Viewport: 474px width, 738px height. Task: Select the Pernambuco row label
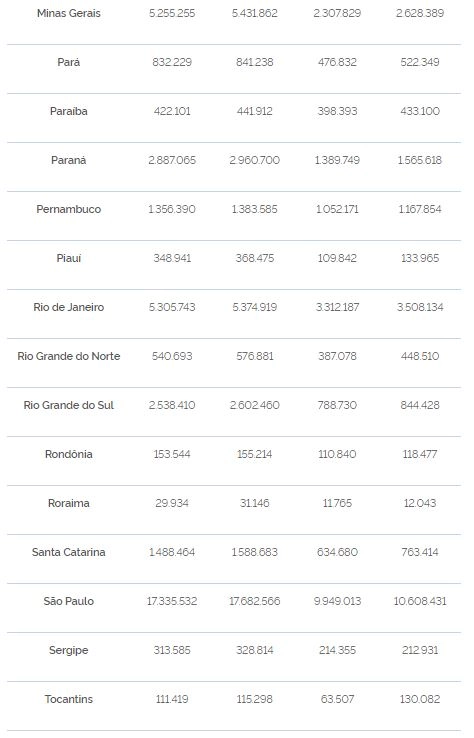click(69, 209)
